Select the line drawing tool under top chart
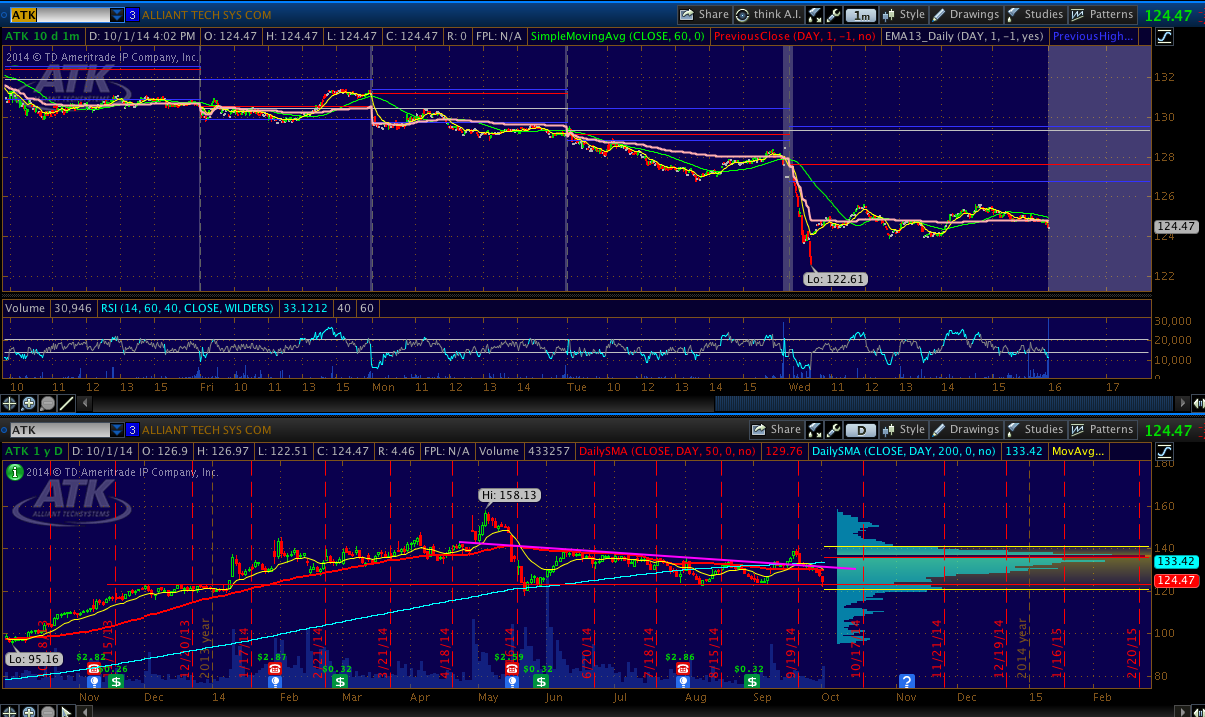The width and height of the screenshot is (1205, 717). click(67, 404)
